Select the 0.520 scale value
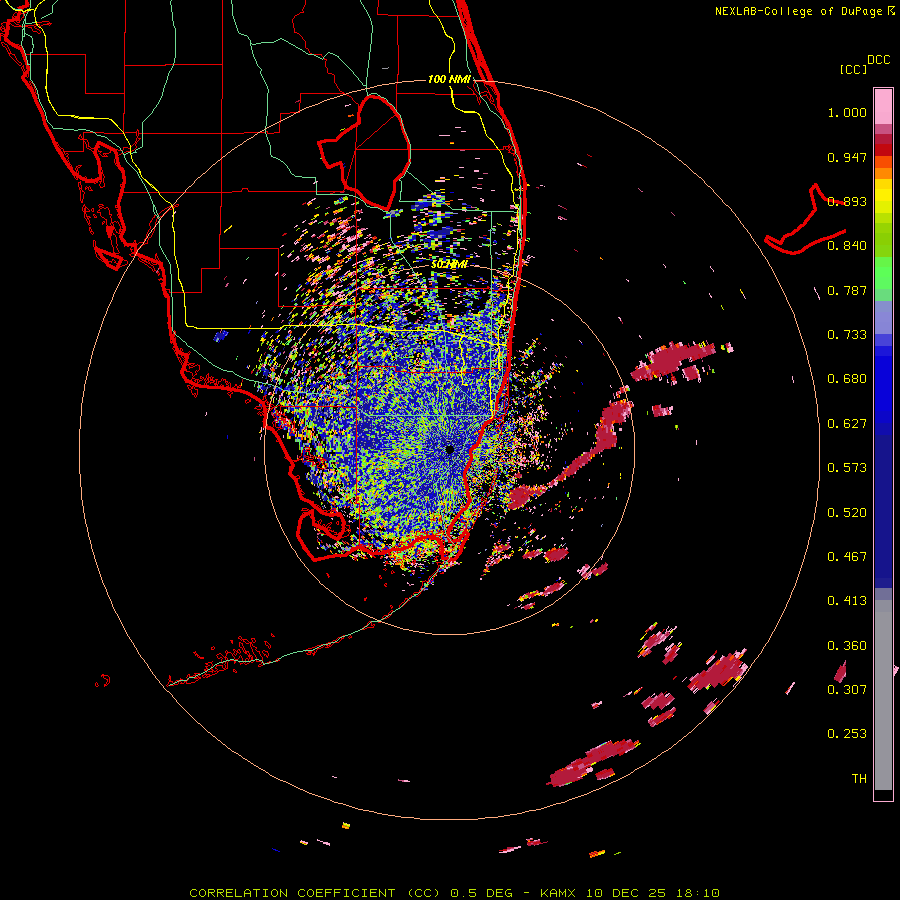The width and height of the screenshot is (900, 900). (x=847, y=513)
